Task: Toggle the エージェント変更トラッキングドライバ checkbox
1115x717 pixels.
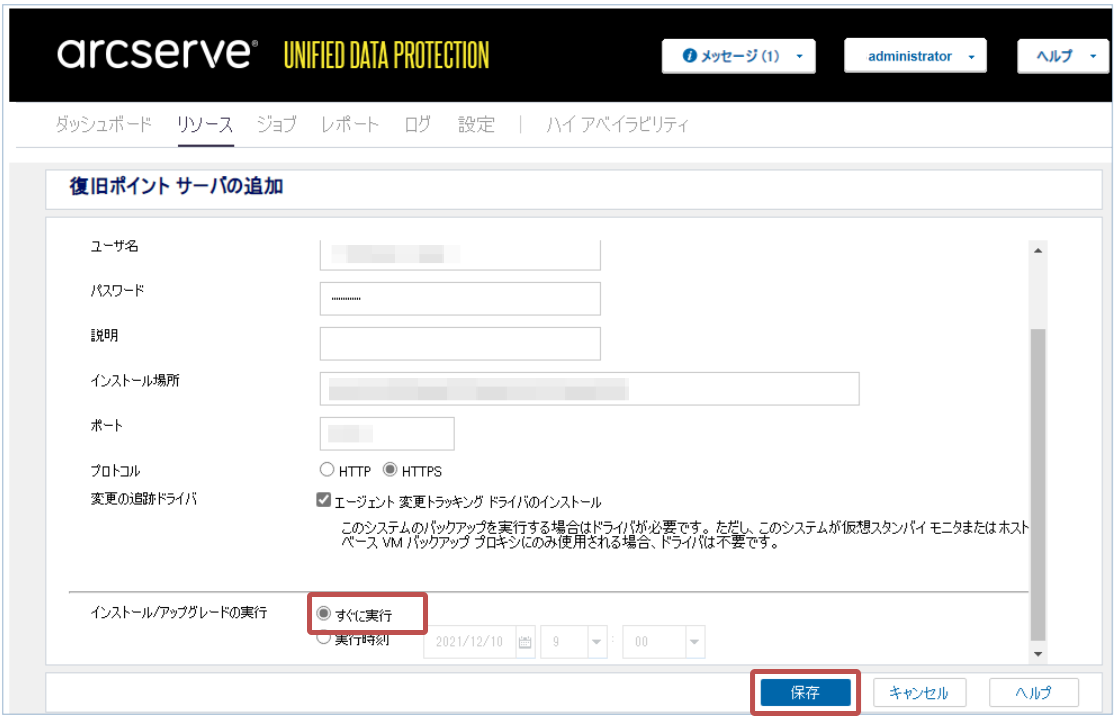Action: (323, 501)
